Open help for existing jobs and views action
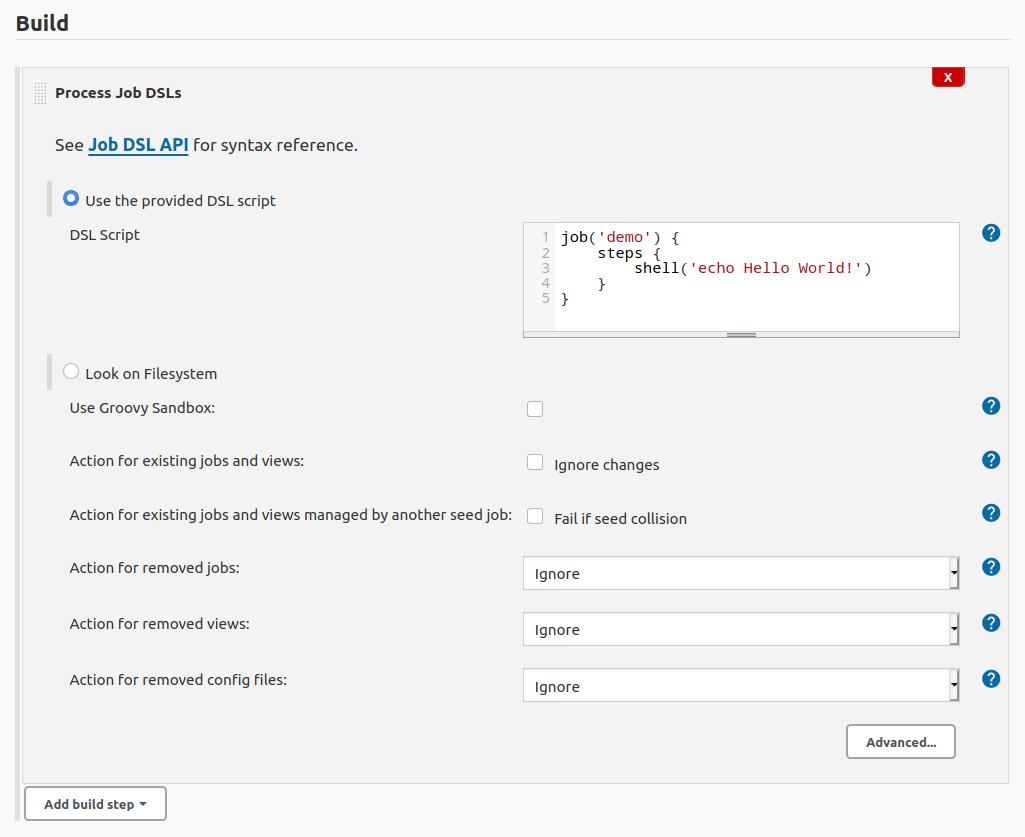 (990, 460)
